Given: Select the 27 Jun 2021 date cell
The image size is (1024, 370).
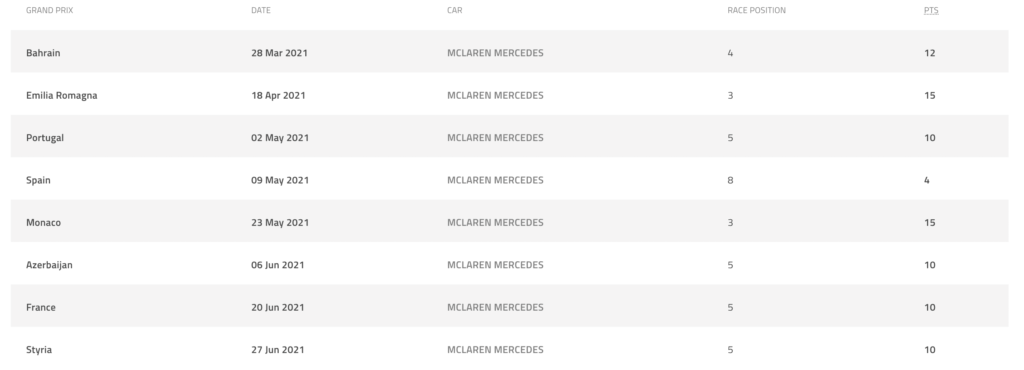Looking at the screenshot, I should point(278,350).
